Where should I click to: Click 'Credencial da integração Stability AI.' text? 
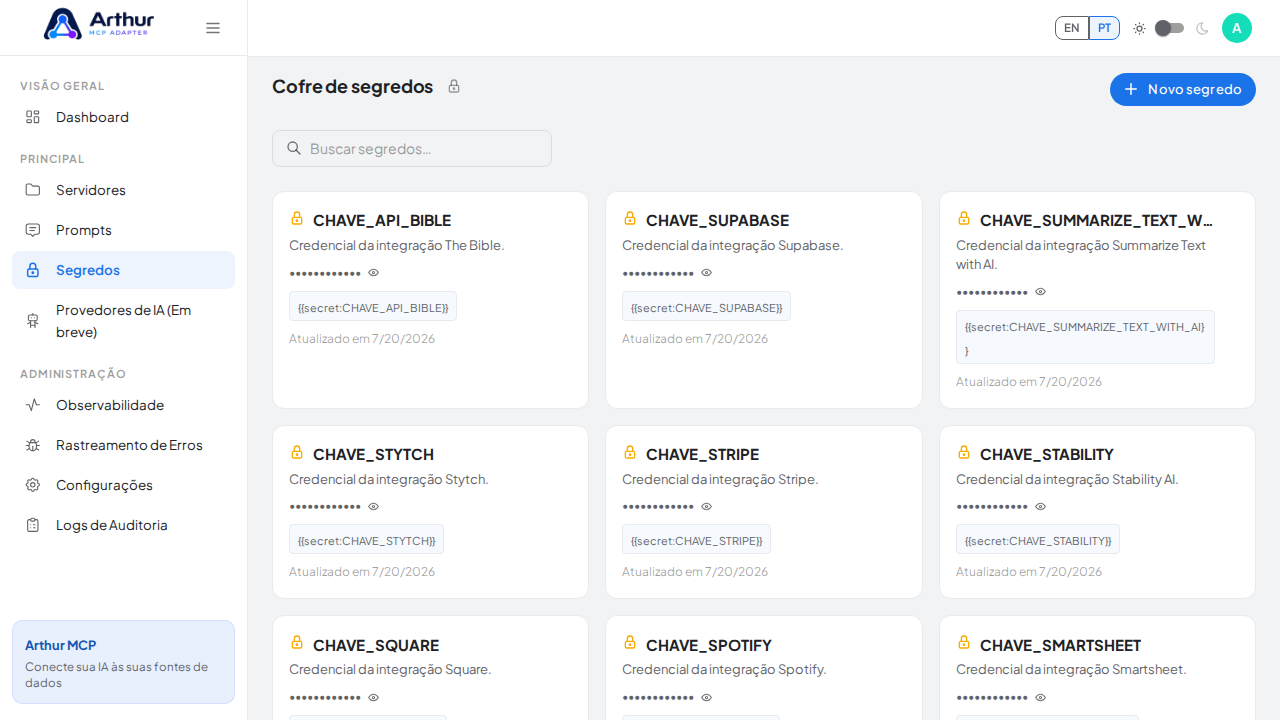click(x=1067, y=479)
